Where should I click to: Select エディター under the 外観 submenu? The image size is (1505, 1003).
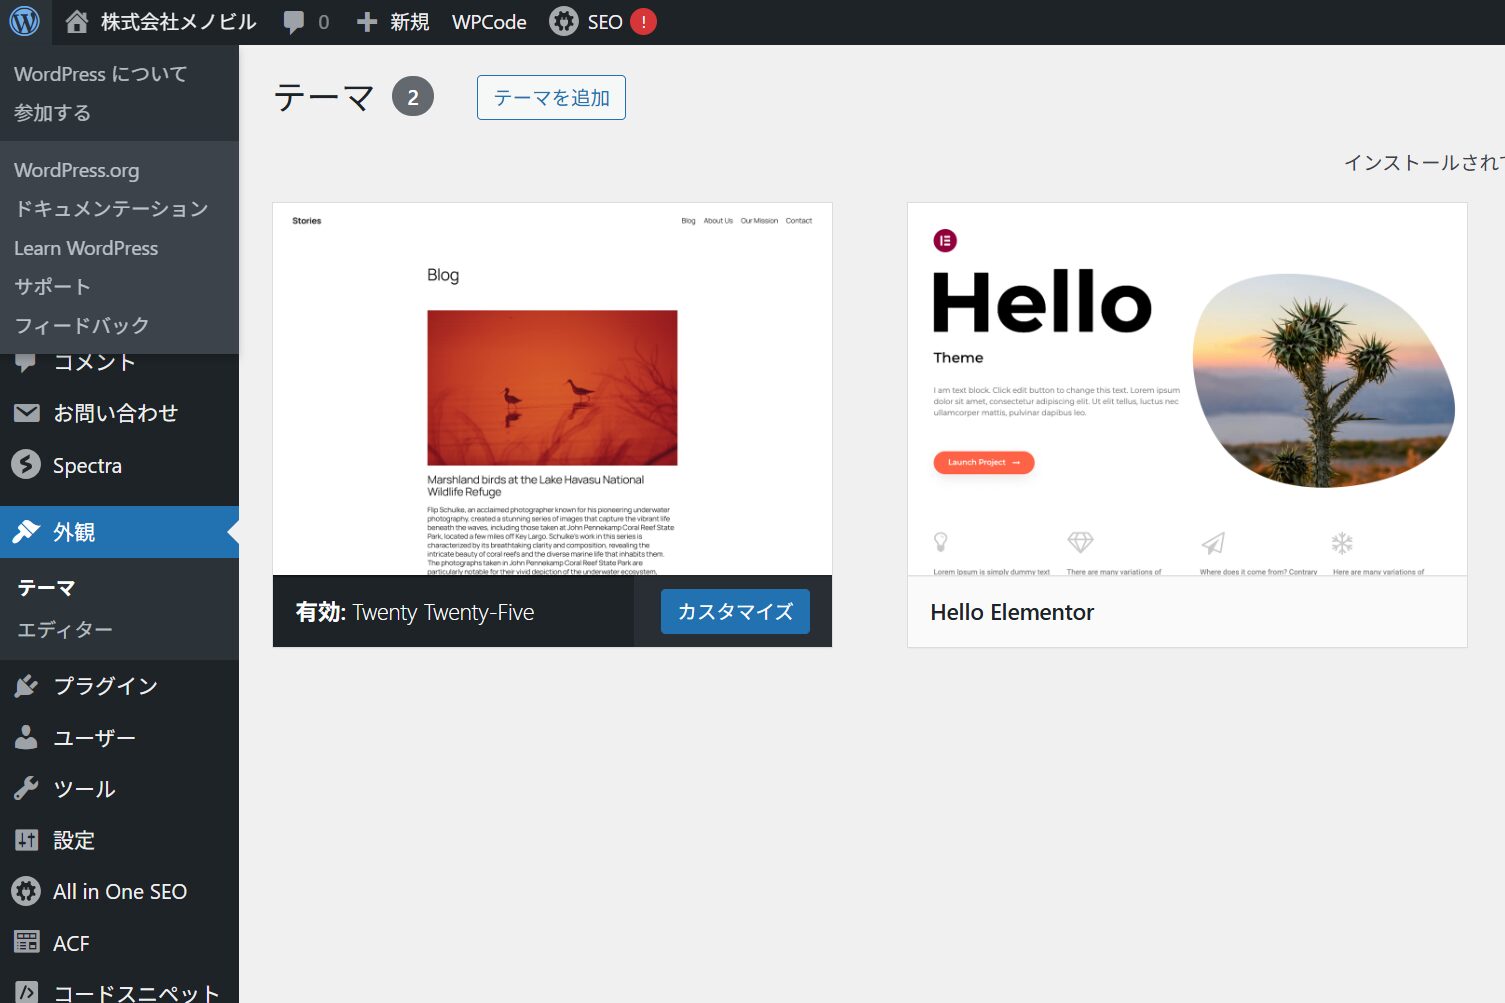point(65,630)
